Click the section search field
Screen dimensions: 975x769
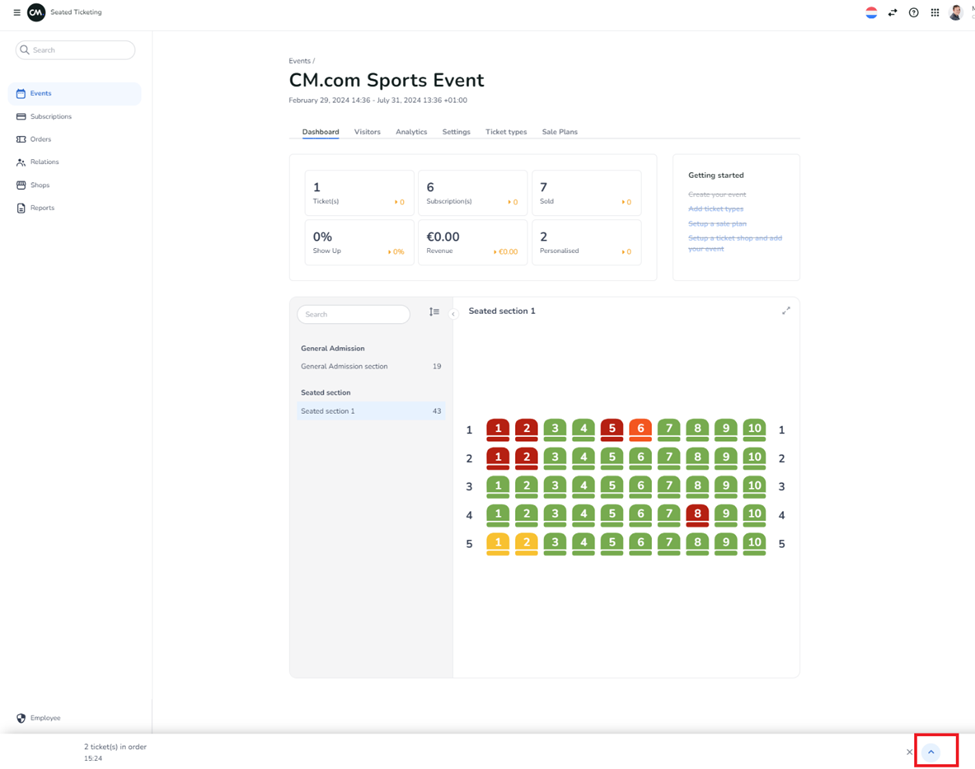(x=354, y=314)
